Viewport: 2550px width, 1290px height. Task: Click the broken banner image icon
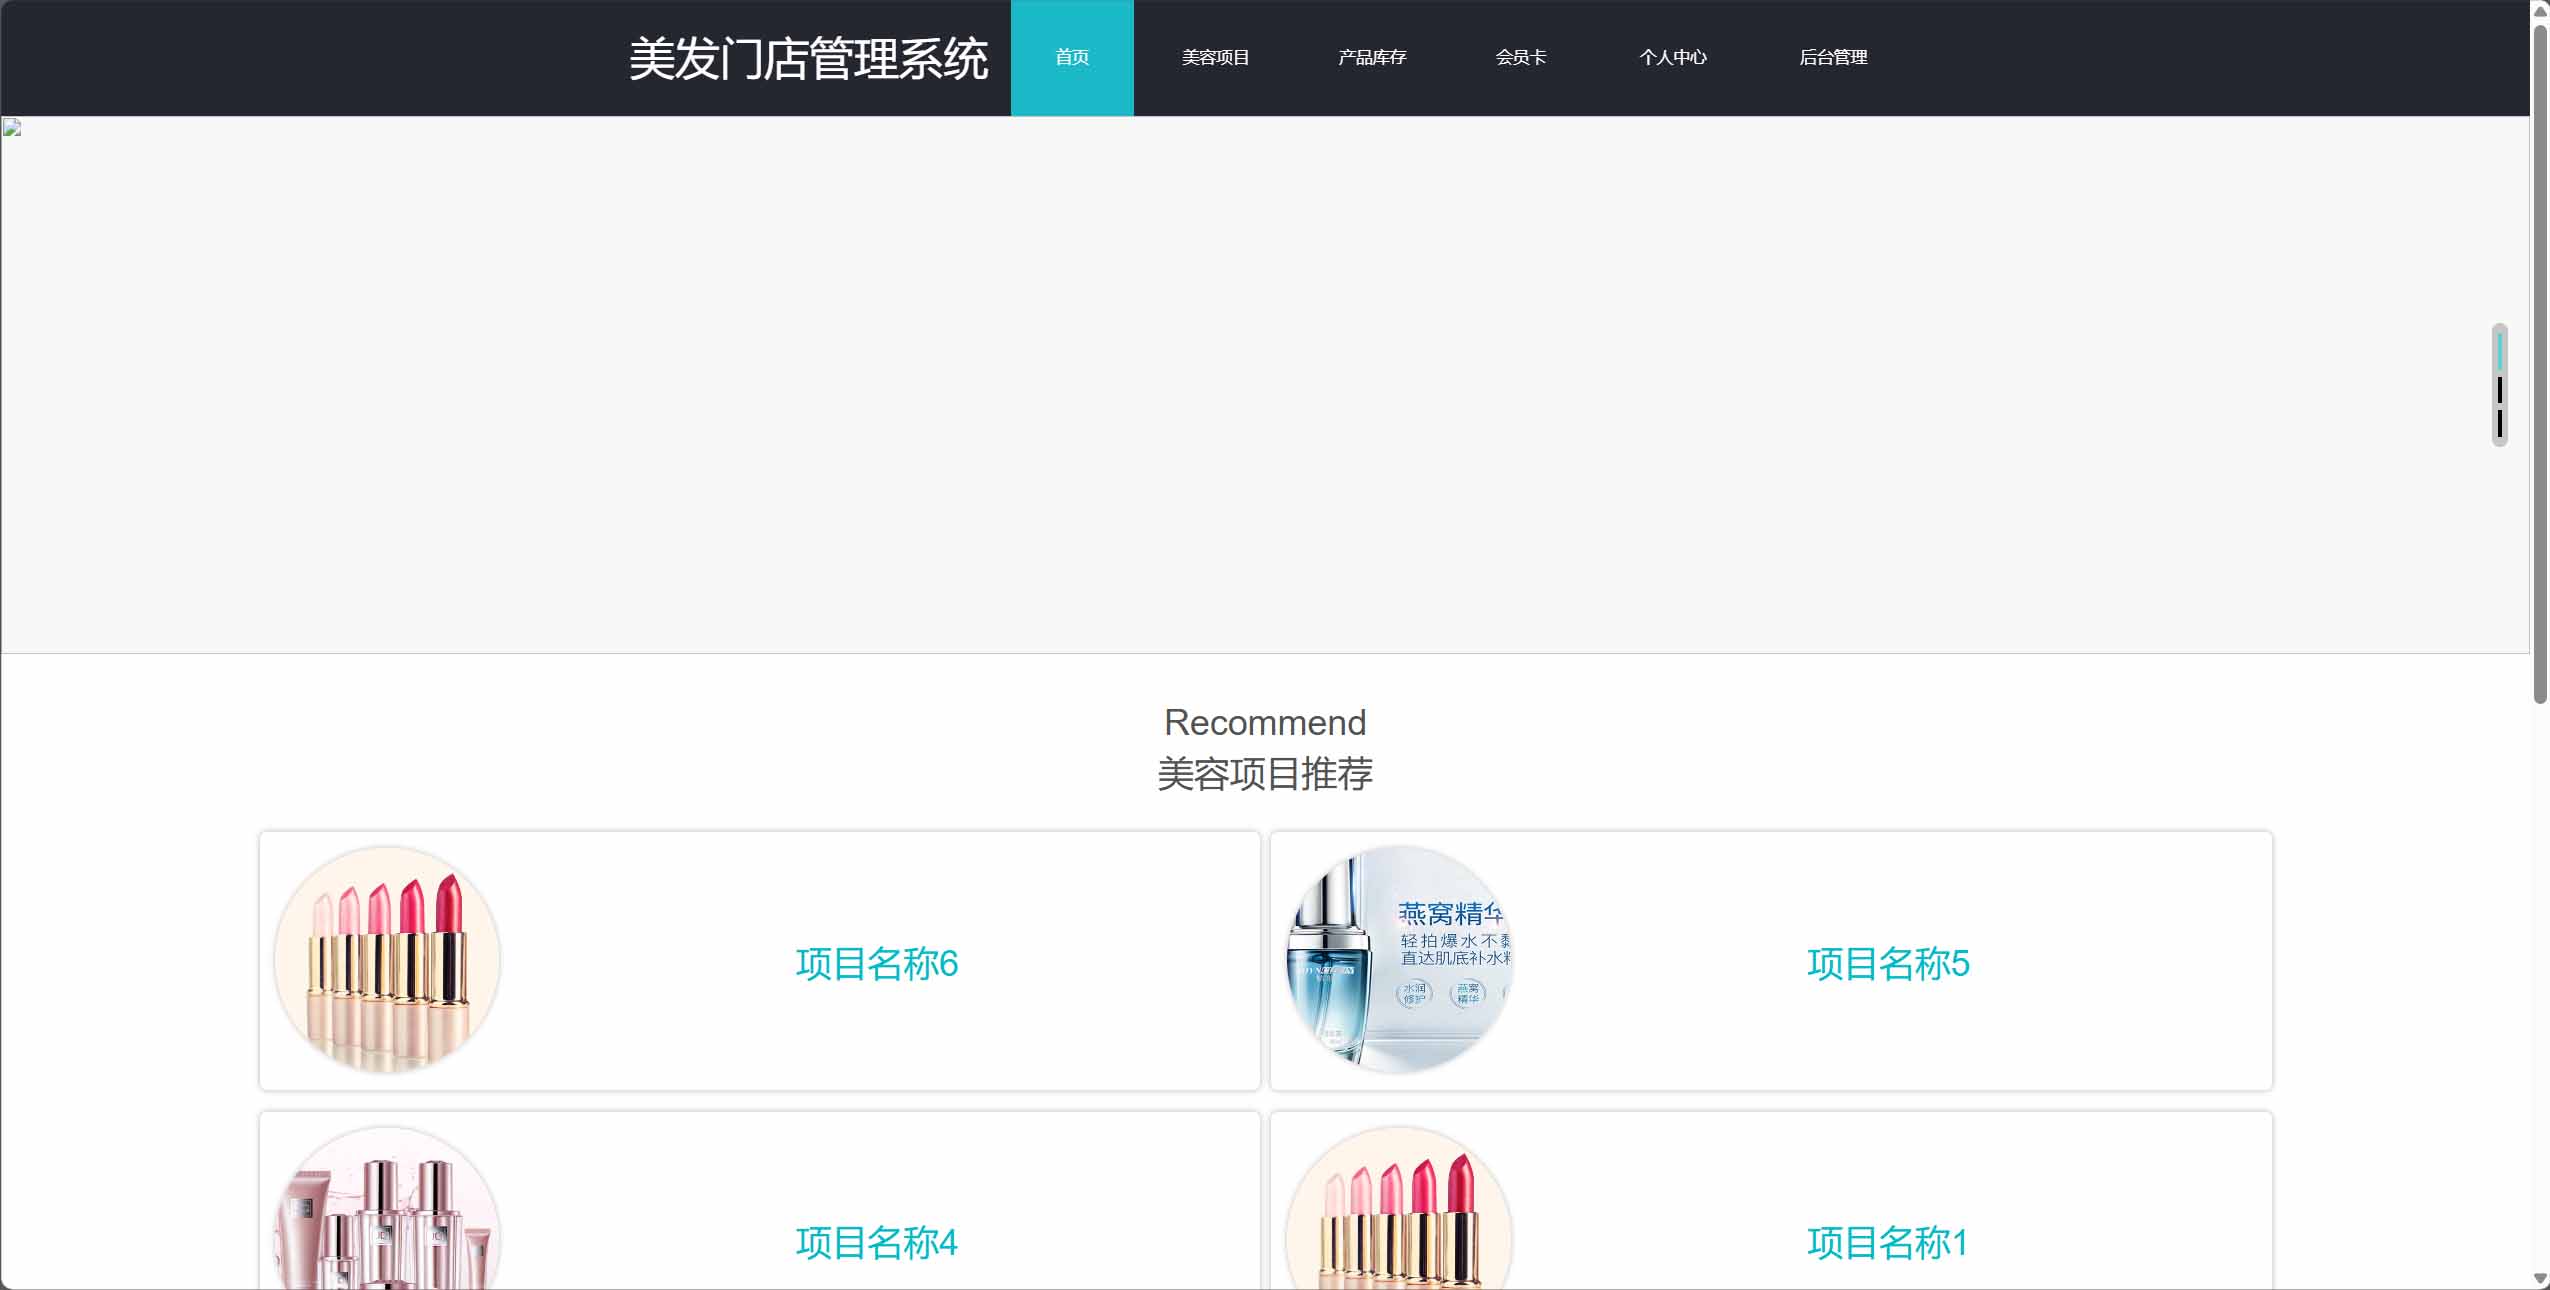point(12,127)
